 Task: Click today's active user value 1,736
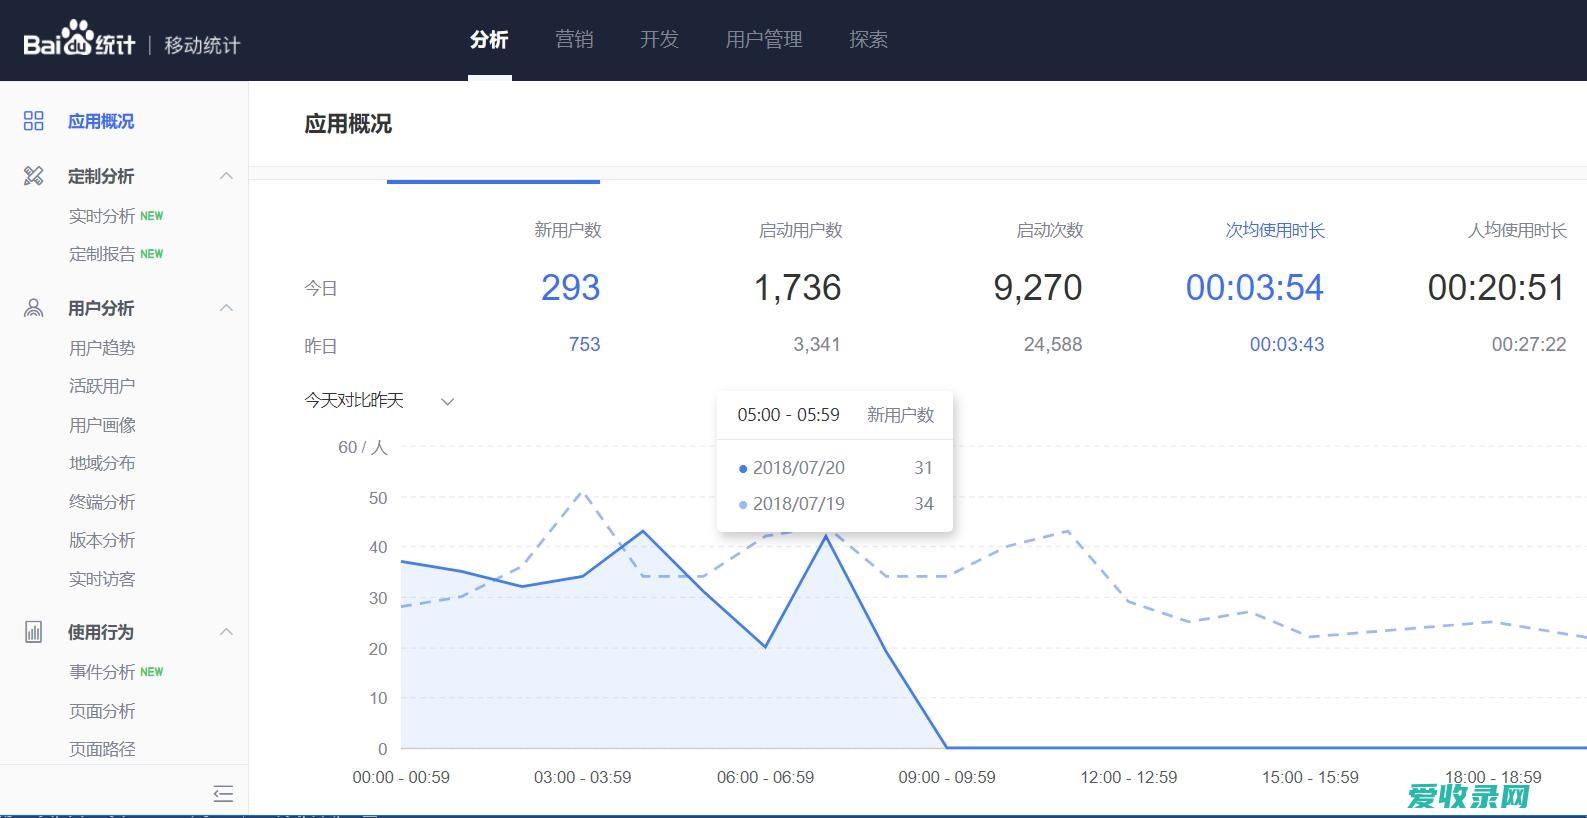pos(797,288)
